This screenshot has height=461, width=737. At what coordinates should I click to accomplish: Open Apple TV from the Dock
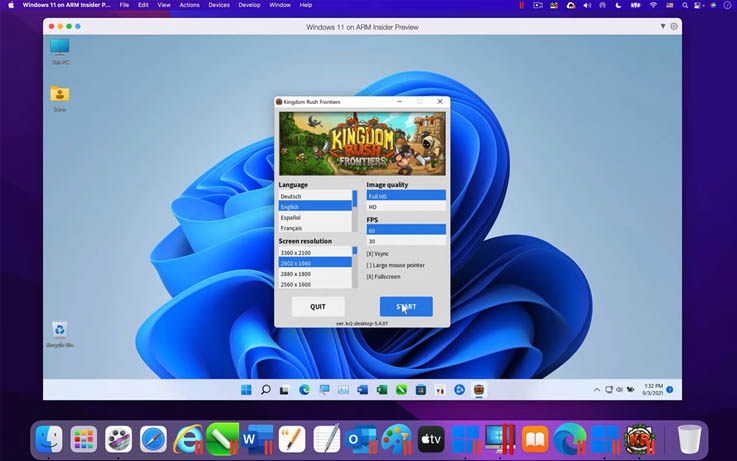click(x=431, y=439)
